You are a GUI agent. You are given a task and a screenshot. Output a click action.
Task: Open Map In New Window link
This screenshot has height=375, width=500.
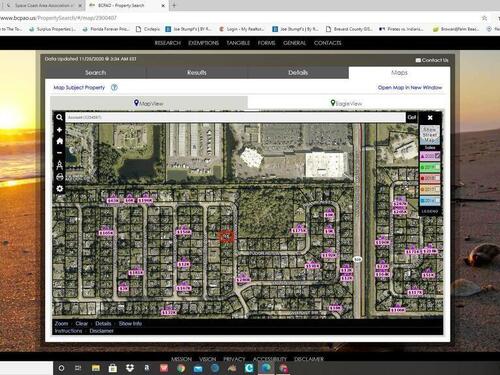(x=410, y=87)
